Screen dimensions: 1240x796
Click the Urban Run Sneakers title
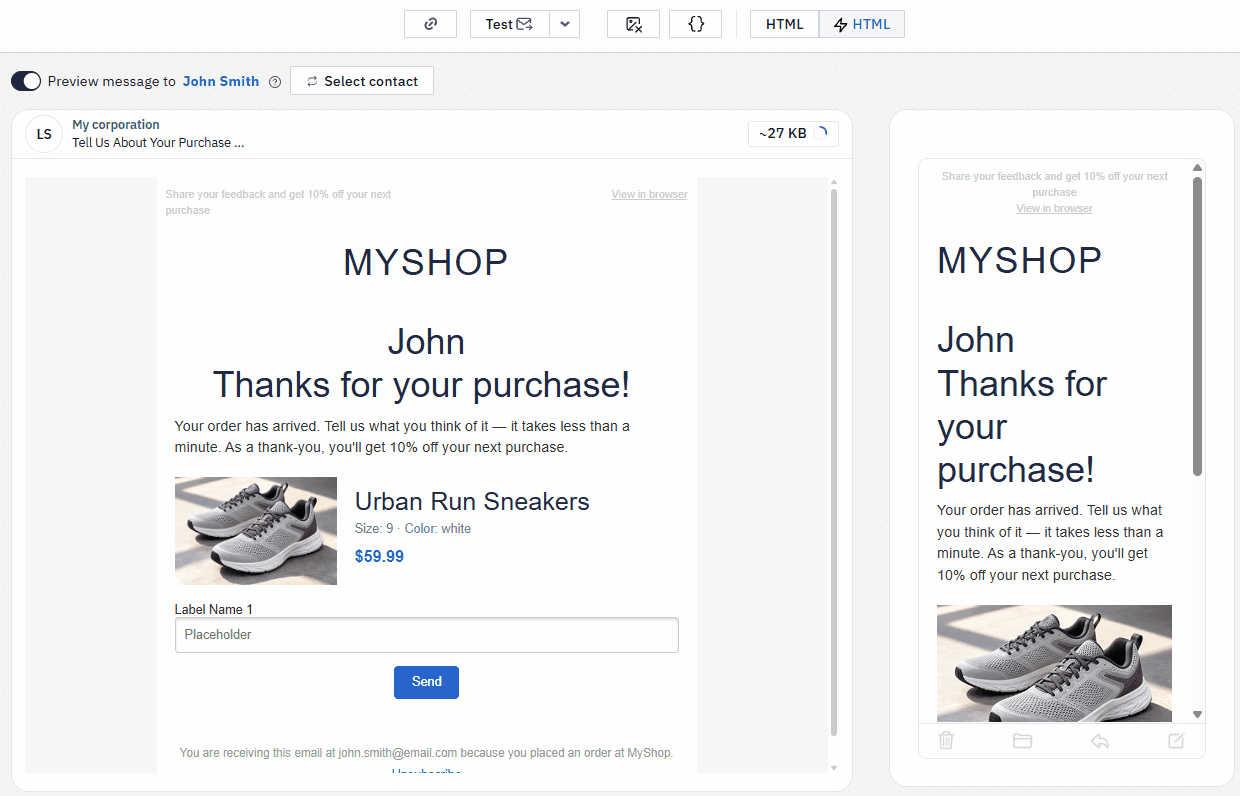[x=472, y=501]
